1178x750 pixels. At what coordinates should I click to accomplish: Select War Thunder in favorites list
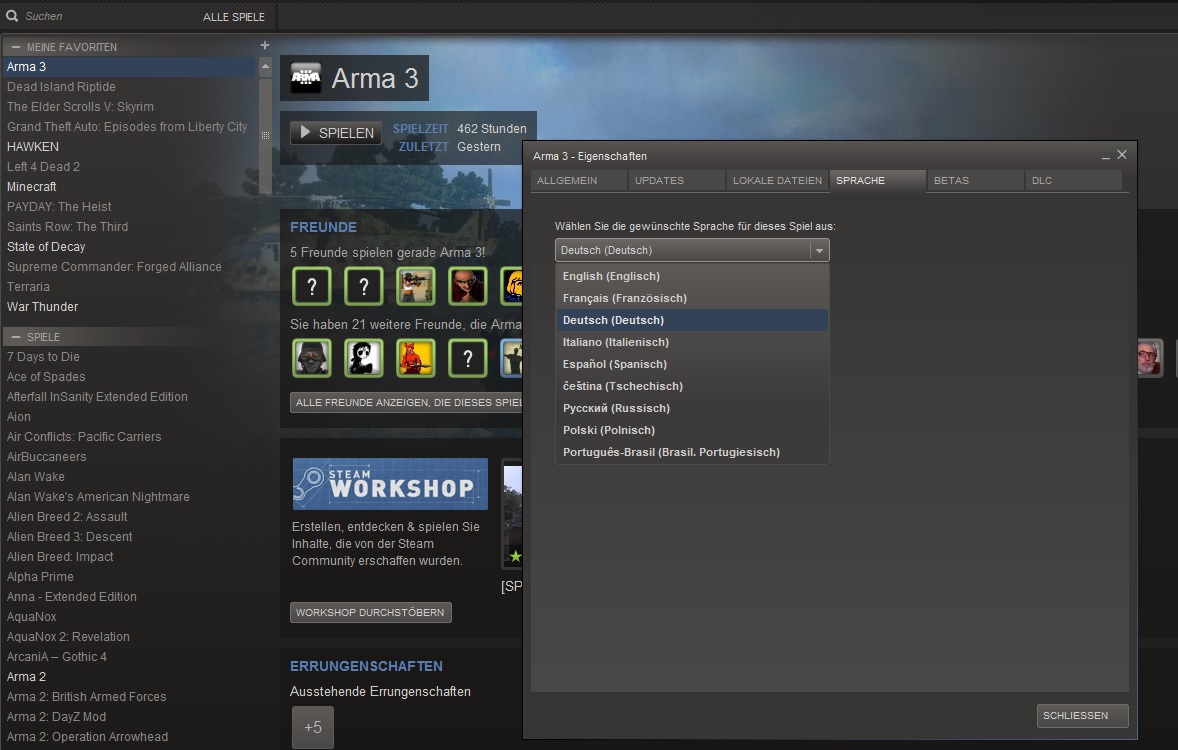[x=129, y=307]
